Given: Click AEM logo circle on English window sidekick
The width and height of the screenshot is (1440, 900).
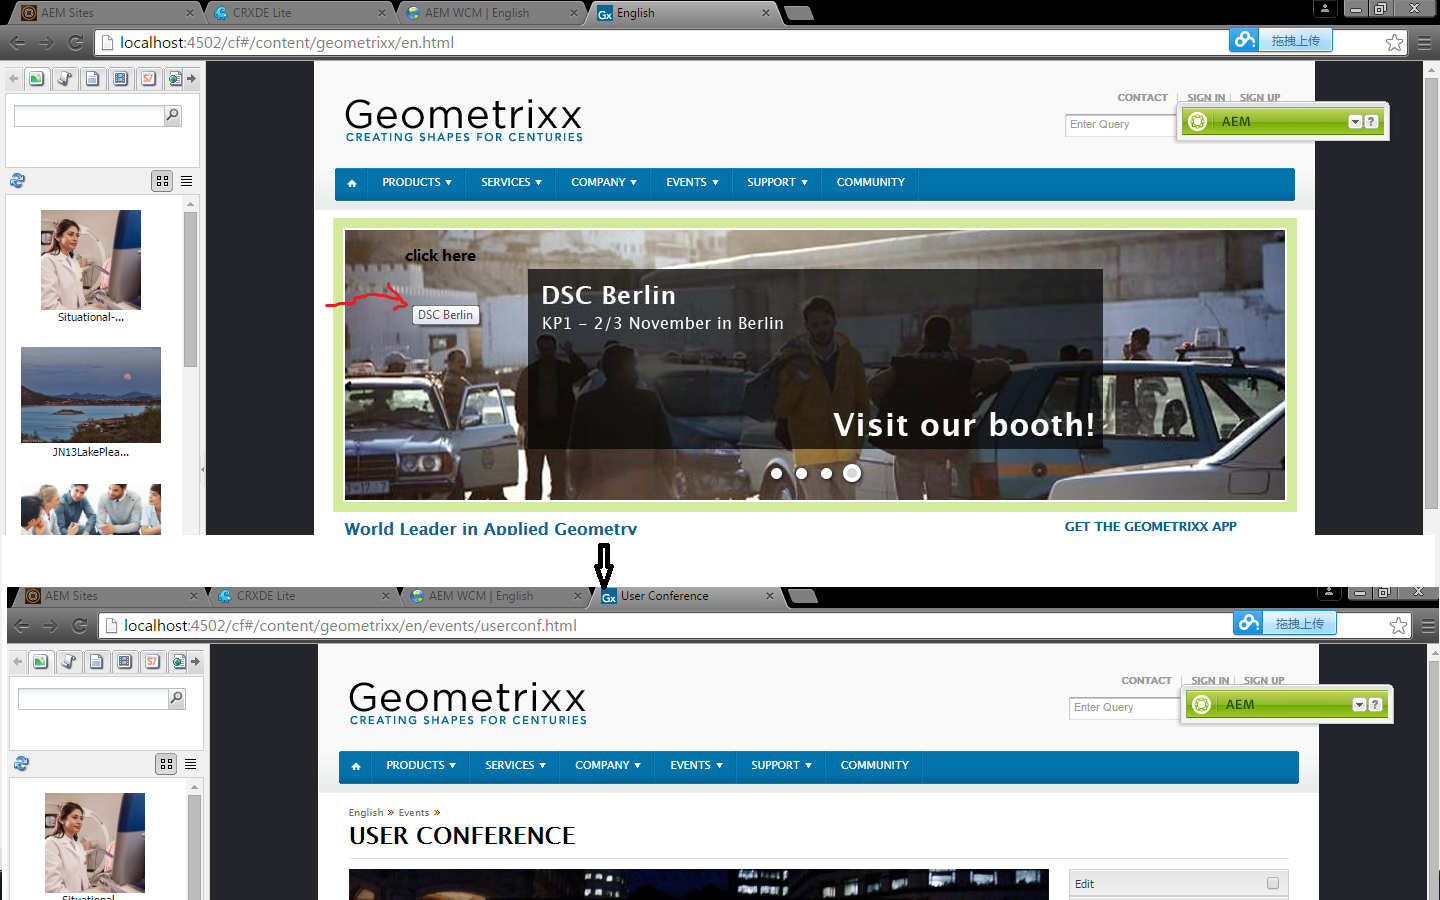Looking at the screenshot, I should pyautogui.click(x=1198, y=122).
